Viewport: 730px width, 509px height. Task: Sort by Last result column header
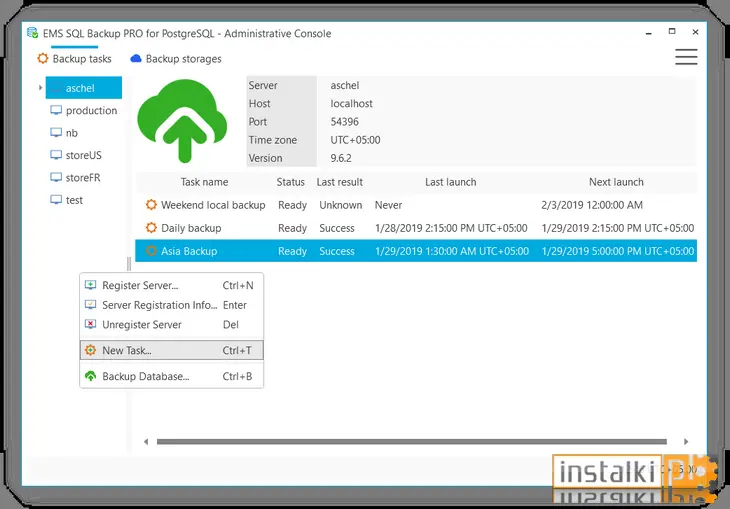(x=339, y=182)
